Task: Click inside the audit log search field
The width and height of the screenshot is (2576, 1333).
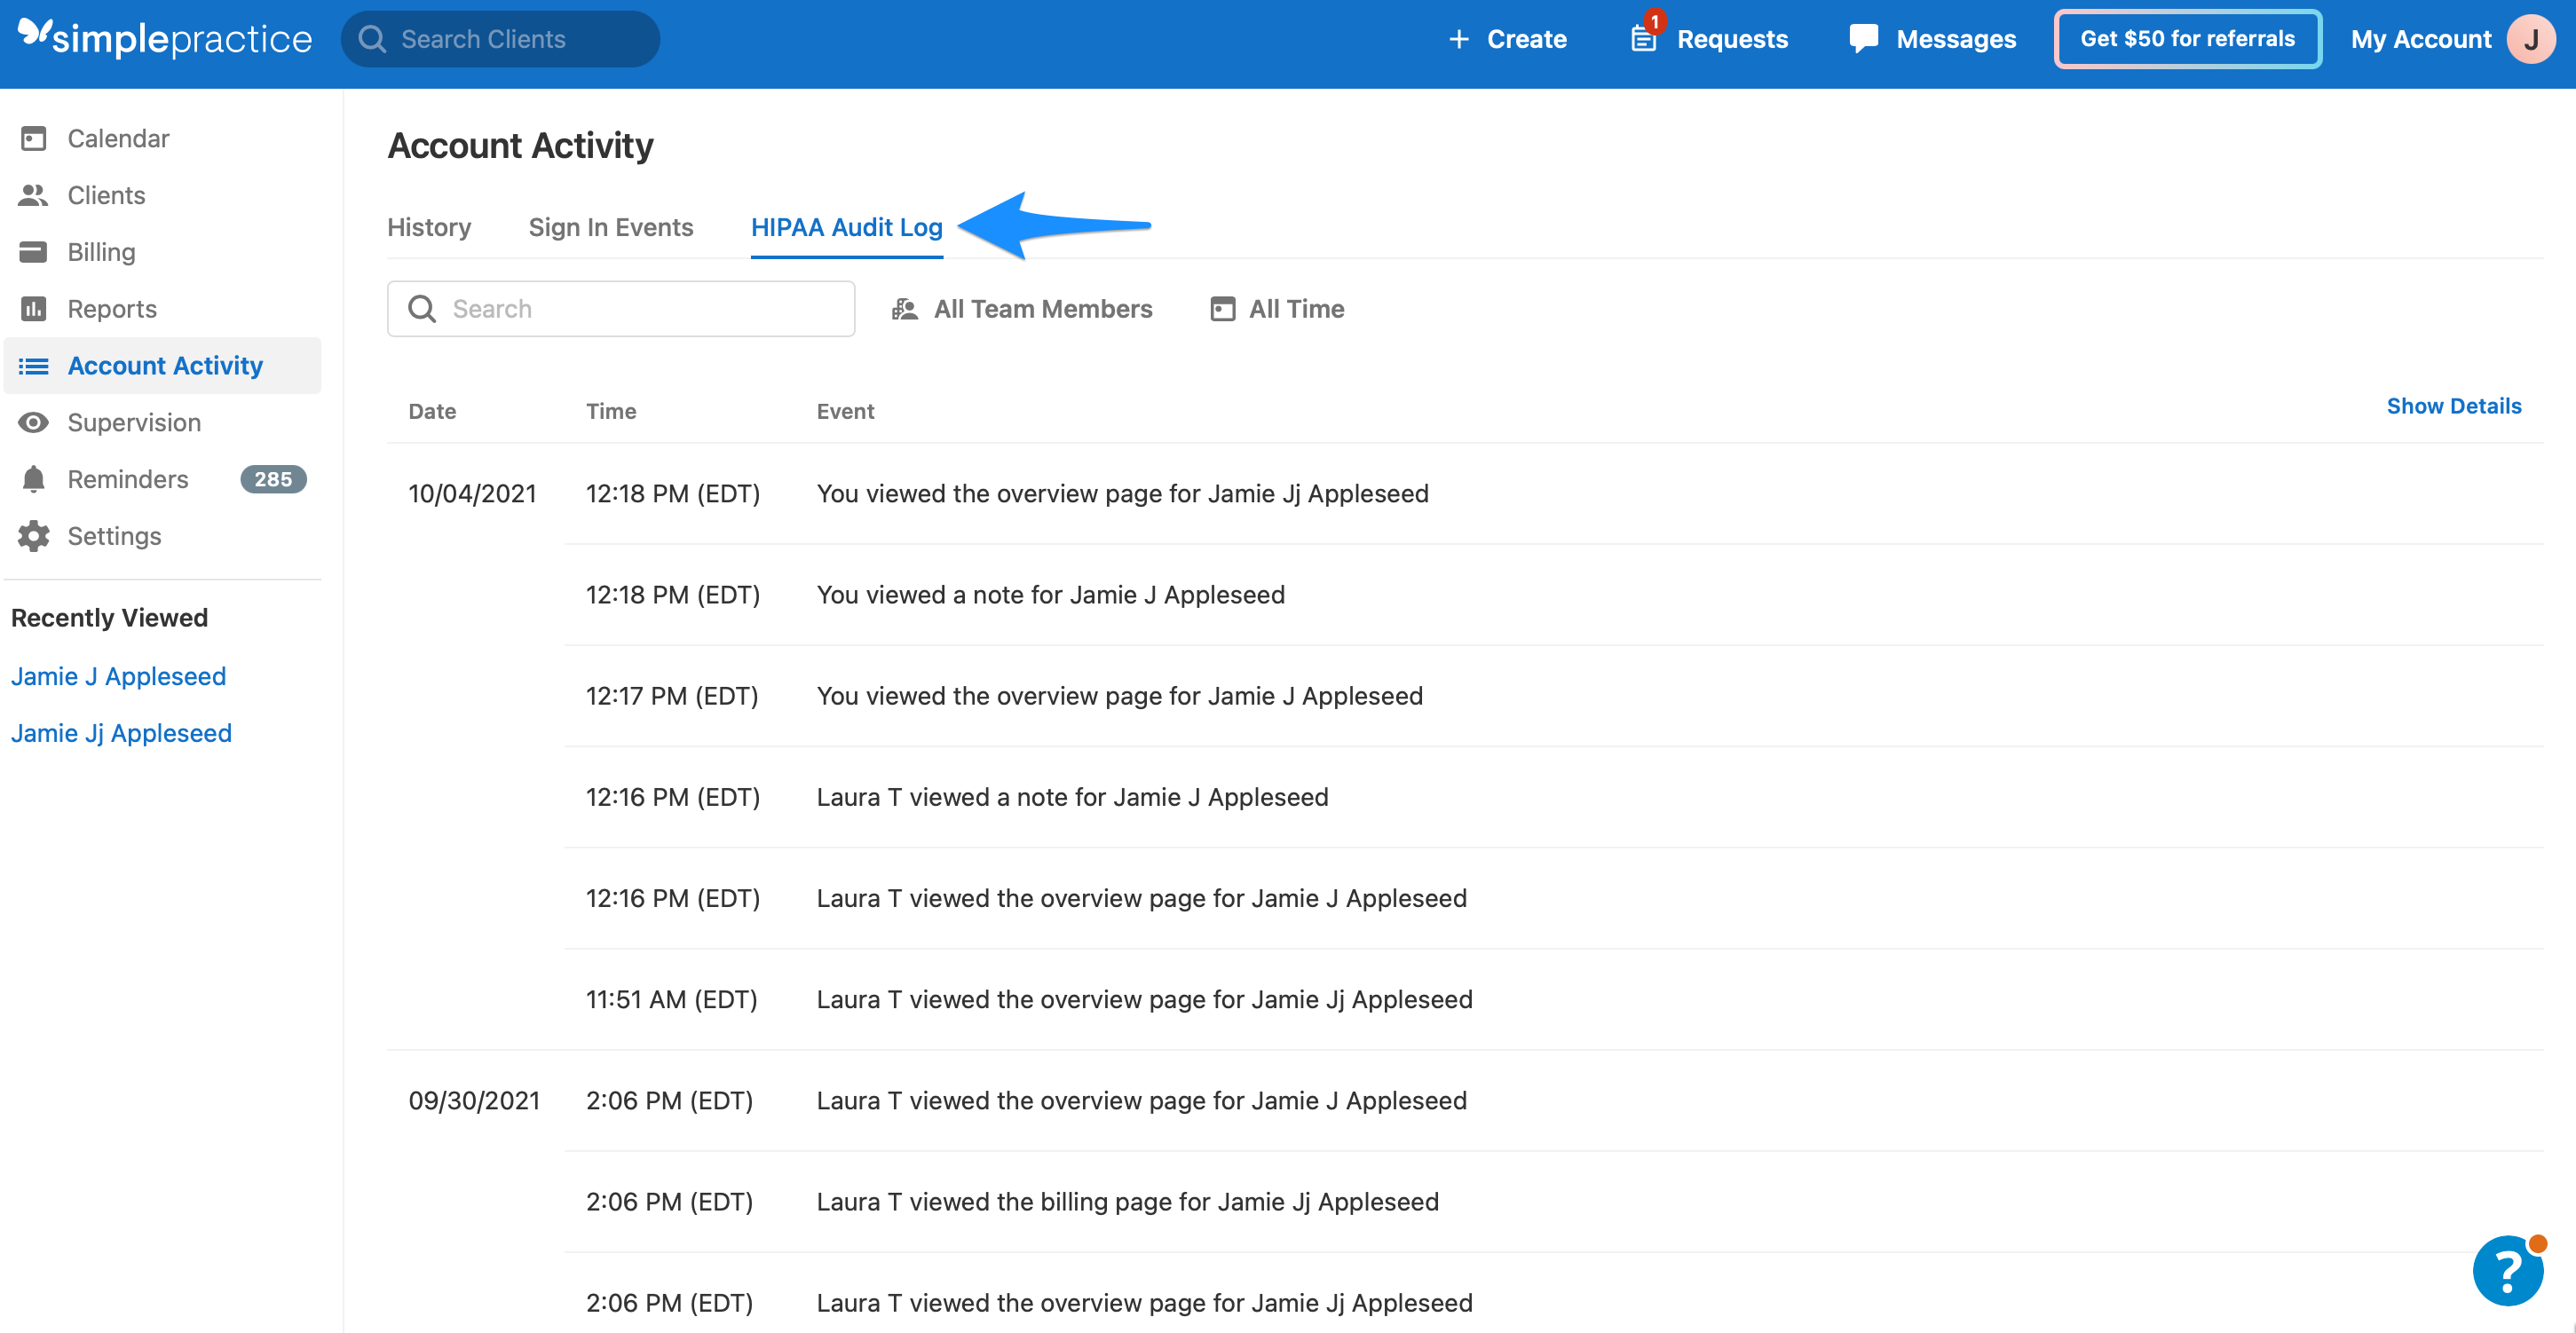Action: pyautogui.click(x=620, y=308)
